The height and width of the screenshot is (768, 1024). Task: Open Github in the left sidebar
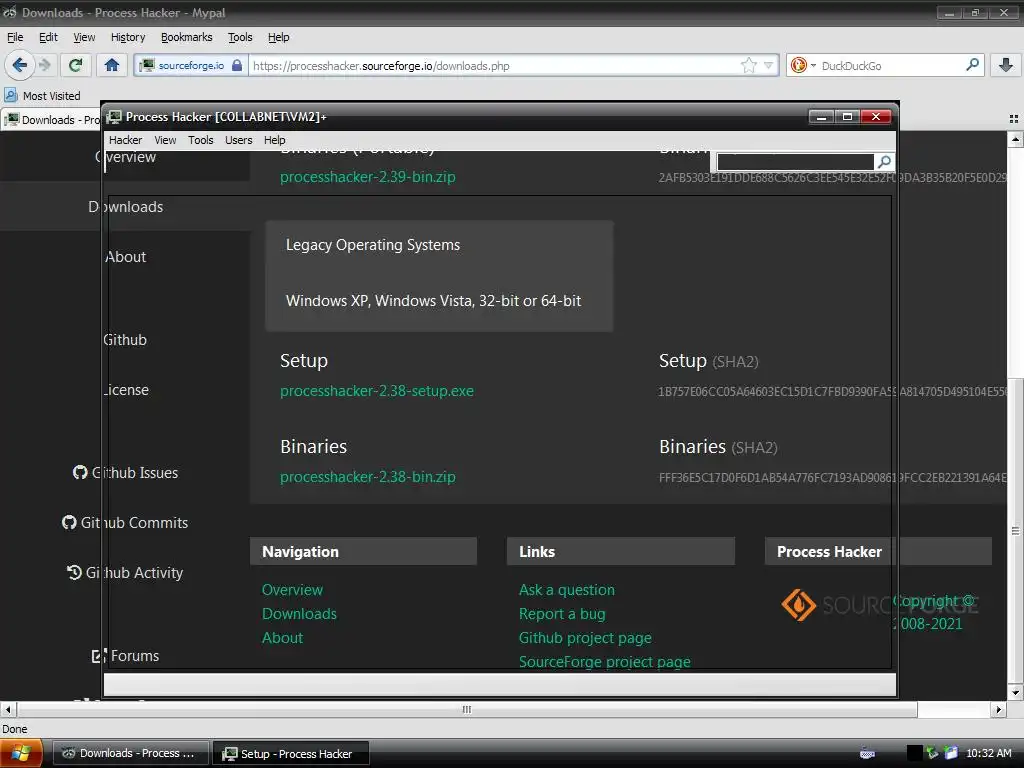click(125, 340)
